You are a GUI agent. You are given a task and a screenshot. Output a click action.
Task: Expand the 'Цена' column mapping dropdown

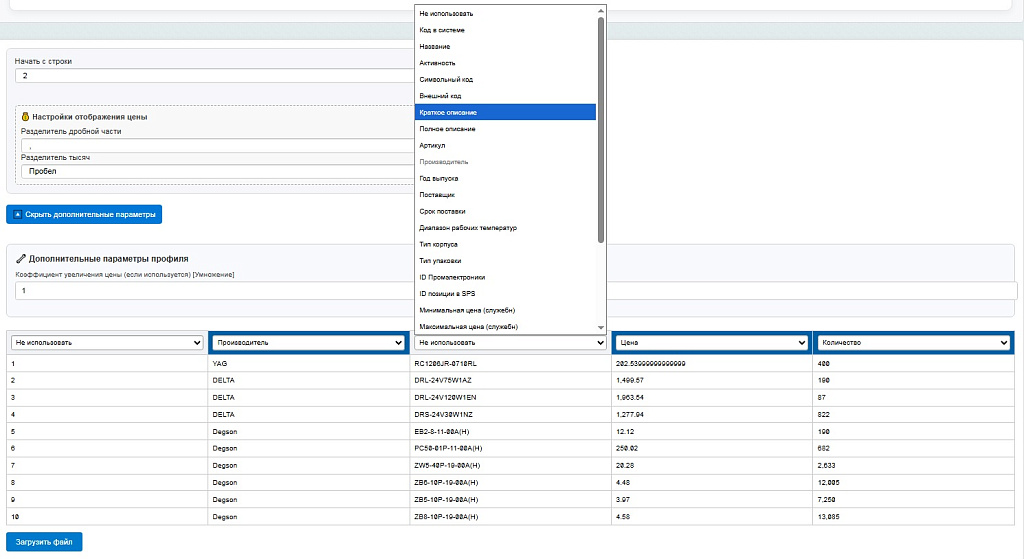tap(711, 343)
